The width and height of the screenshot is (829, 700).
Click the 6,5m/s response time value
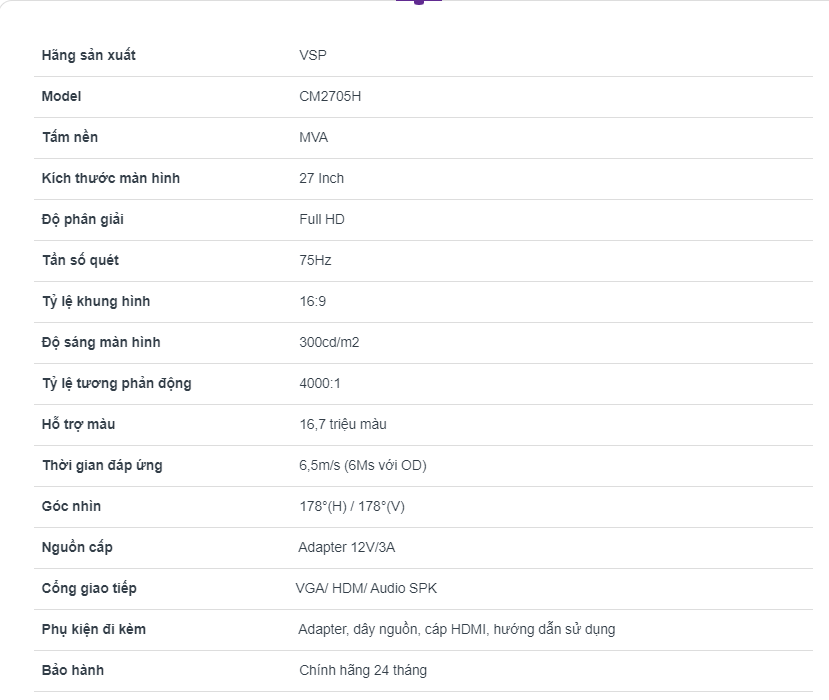tap(363, 465)
